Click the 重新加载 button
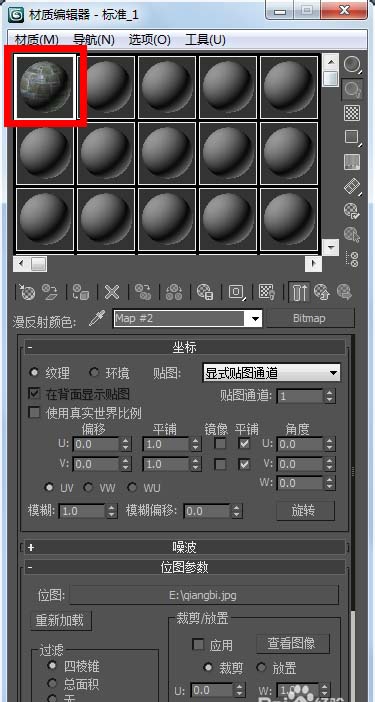 60,621
